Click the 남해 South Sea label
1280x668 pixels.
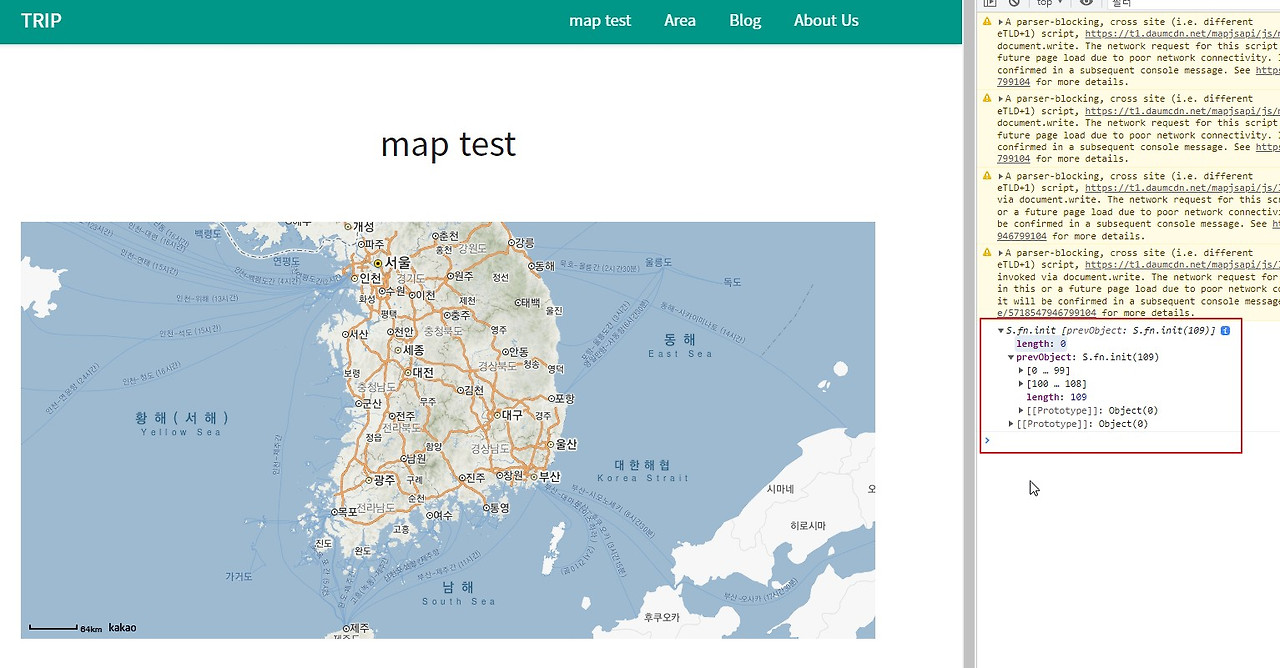459,593
